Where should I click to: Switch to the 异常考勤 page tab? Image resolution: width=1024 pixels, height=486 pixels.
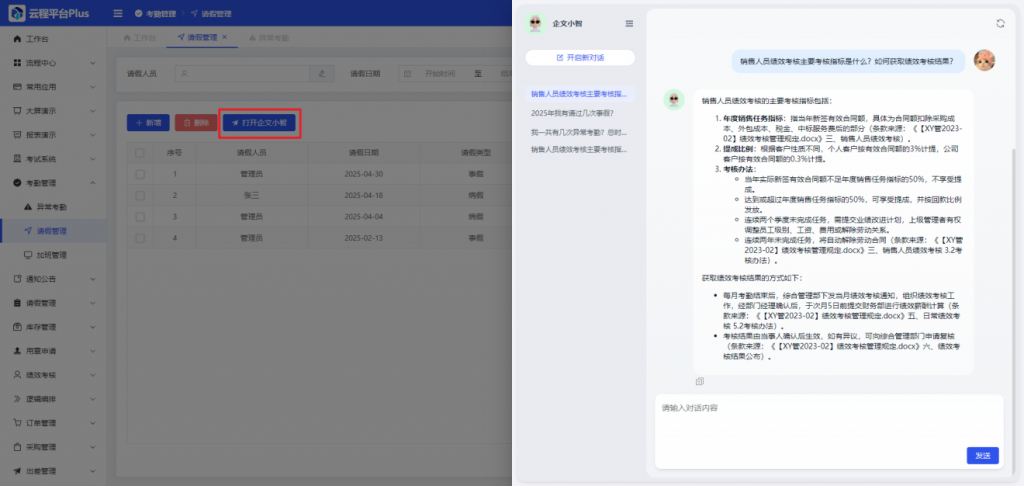coord(268,38)
